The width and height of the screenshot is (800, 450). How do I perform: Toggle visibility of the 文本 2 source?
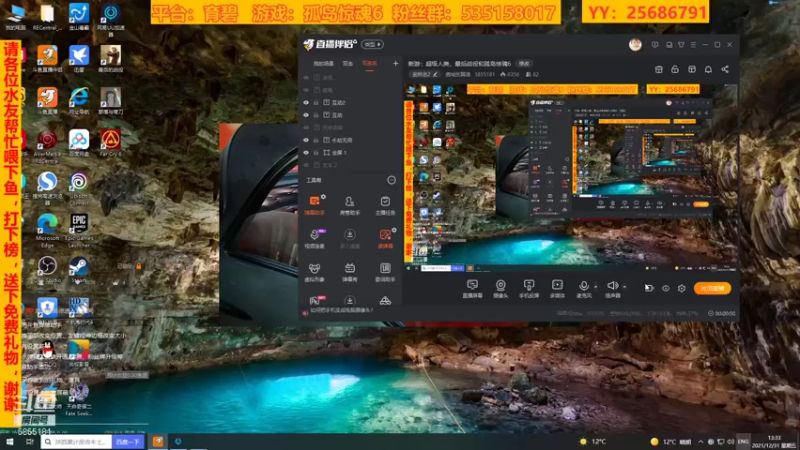(x=306, y=165)
